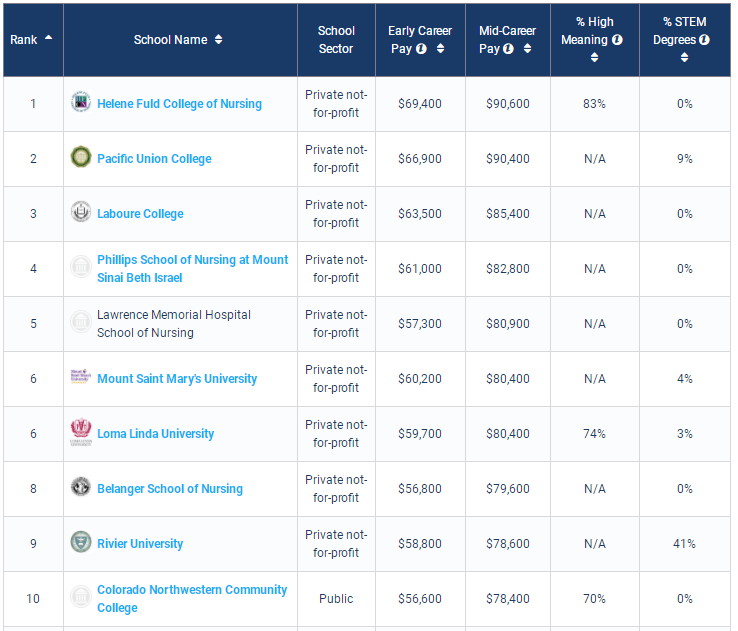The height and width of the screenshot is (631, 738).
Task: Select 9% STEM degrees cell
Action: [685, 159]
